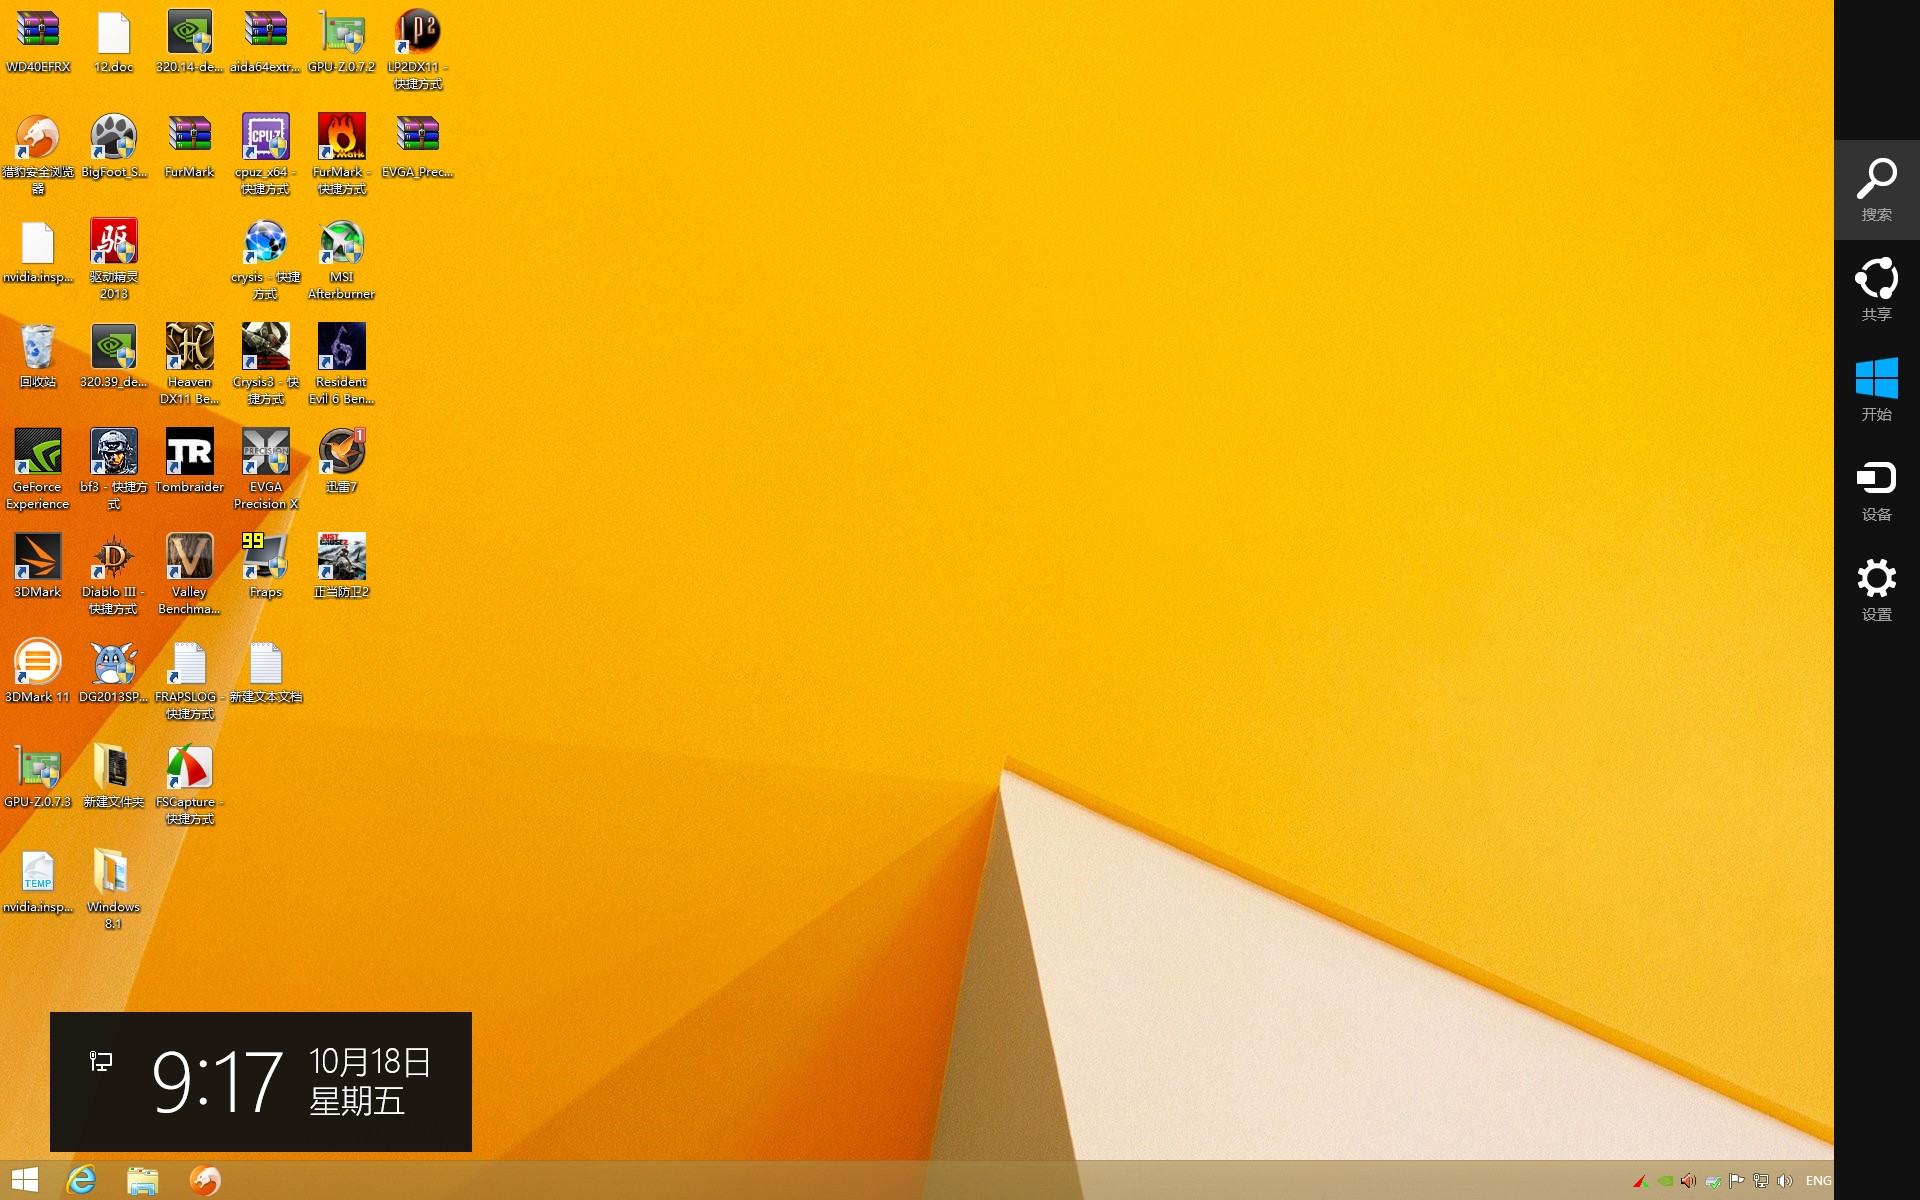Select the FRAPSLOG shortcut icon
Image resolution: width=1920 pixels, height=1200 pixels.
tap(190, 680)
